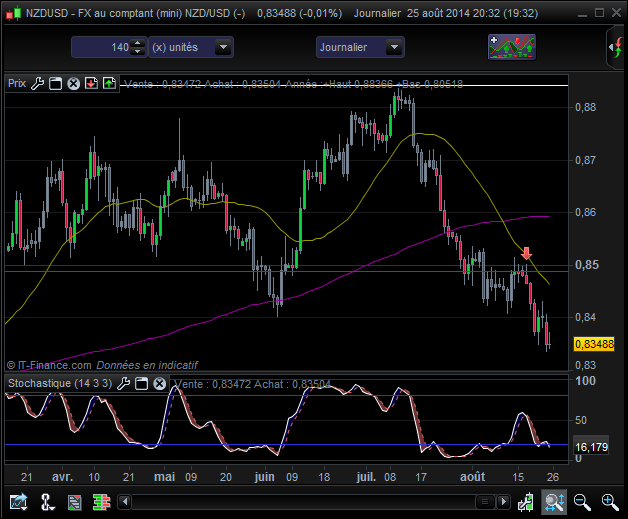Maximize the NZDUSD chart window

[599, 13]
